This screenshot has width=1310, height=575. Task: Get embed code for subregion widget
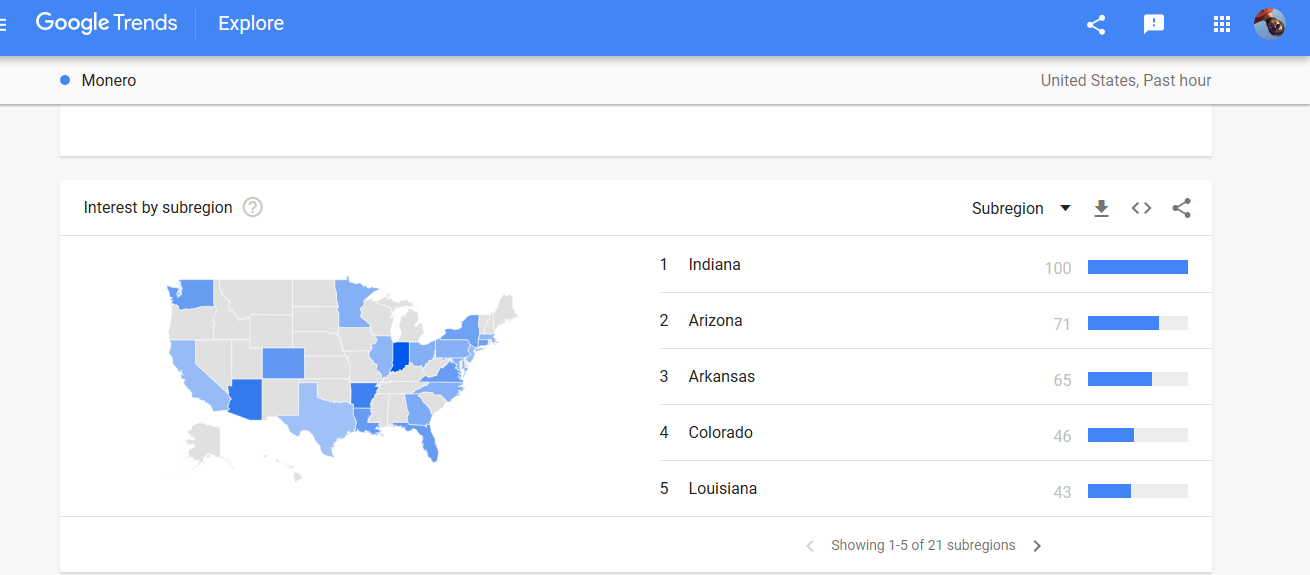[1141, 208]
